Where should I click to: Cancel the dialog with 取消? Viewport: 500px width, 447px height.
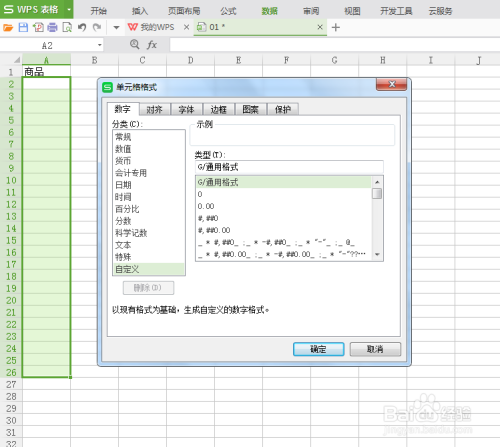click(375, 349)
